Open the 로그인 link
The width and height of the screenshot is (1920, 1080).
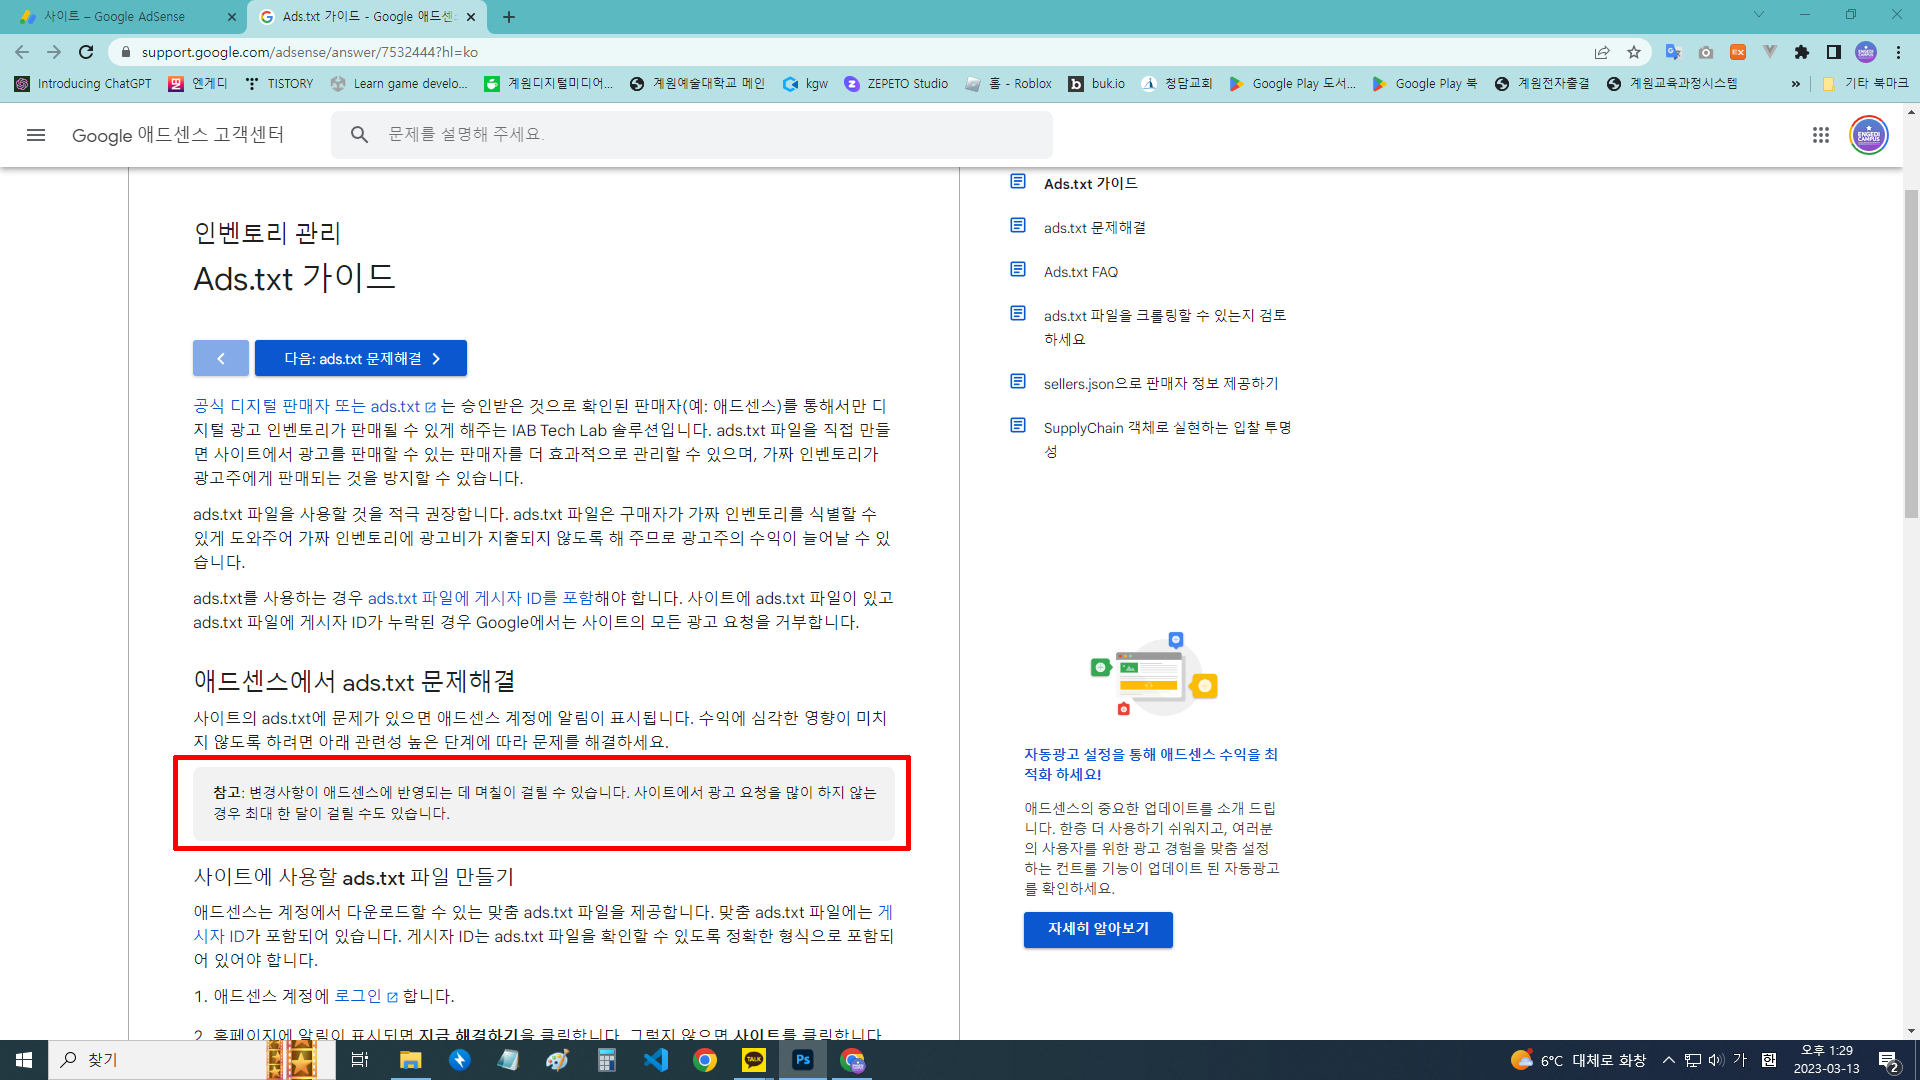point(365,996)
